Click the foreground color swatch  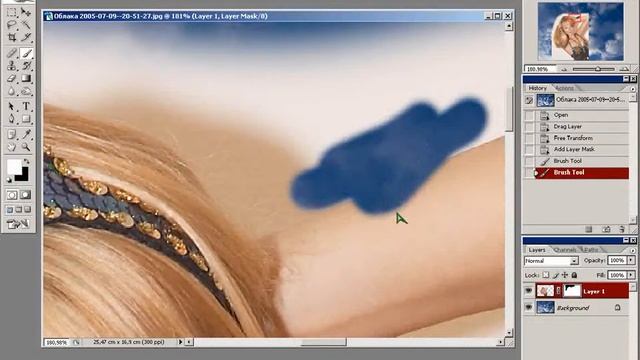click(14, 167)
